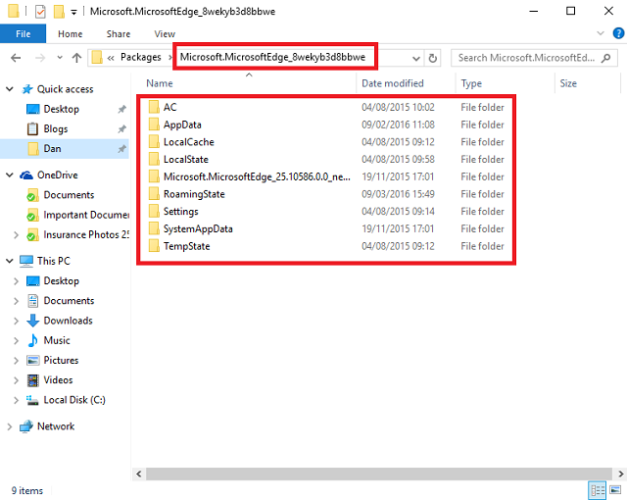Click the horizontal scrollbar track
The image size is (627, 500).
coord(379,474)
